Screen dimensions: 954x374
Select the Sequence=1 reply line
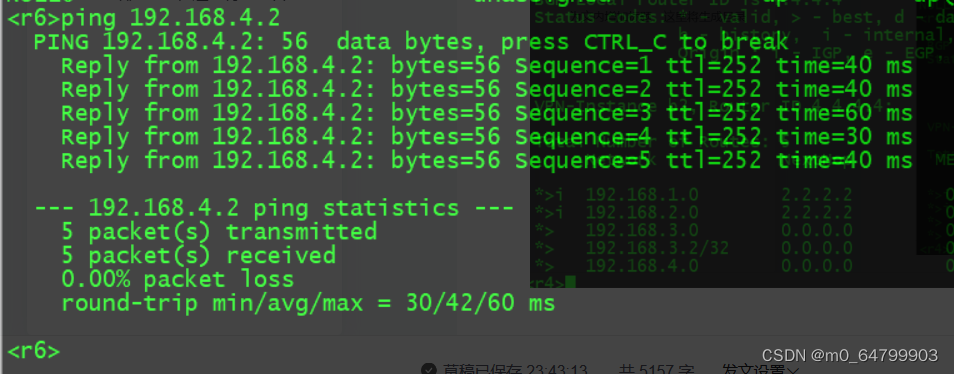click(x=486, y=66)
